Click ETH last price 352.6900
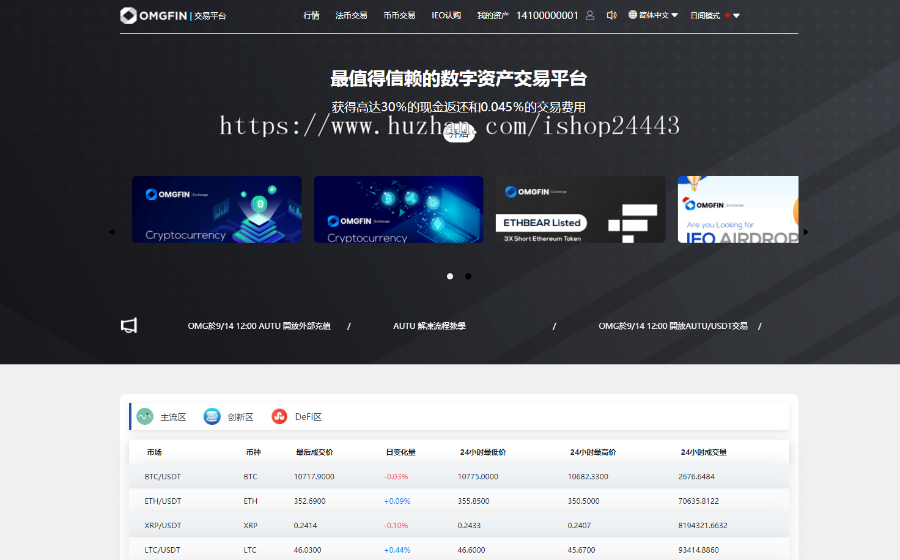The image size is (900, 560). [309, 501]
